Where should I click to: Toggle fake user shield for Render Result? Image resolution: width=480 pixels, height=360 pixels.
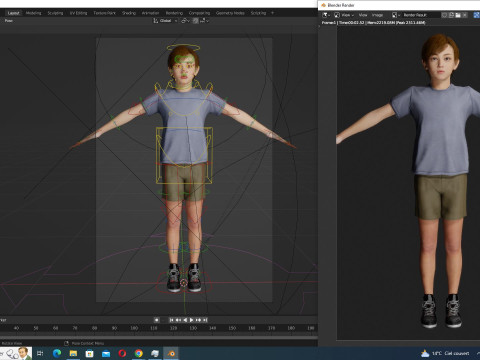(444, 15)
